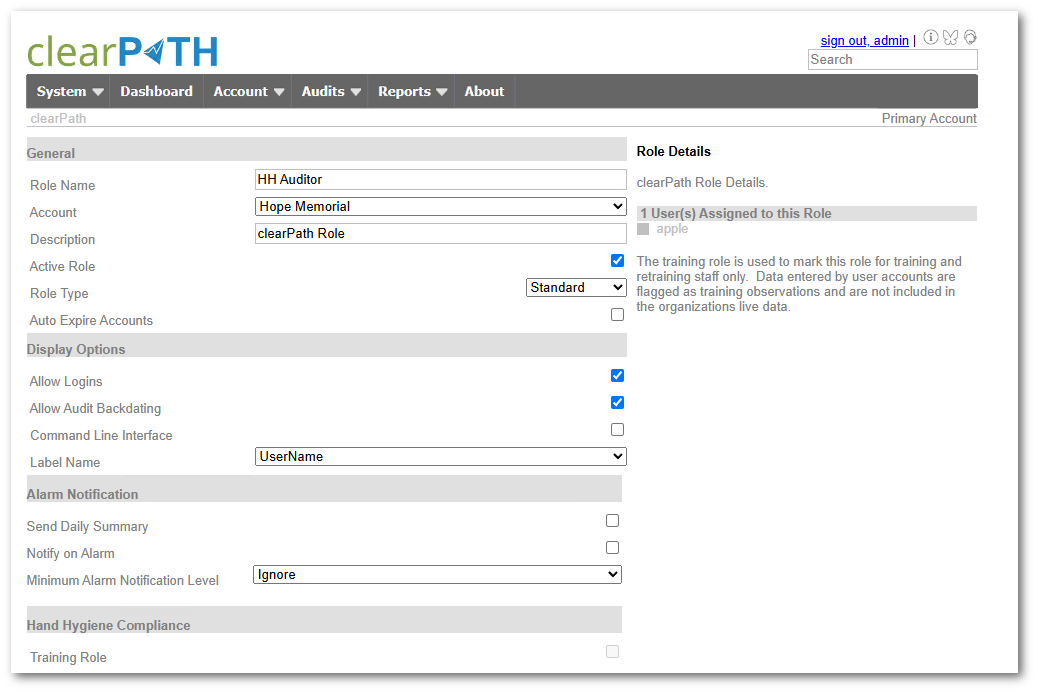
Task: Click the sign out, admin link
Action: tap(864, 40)
